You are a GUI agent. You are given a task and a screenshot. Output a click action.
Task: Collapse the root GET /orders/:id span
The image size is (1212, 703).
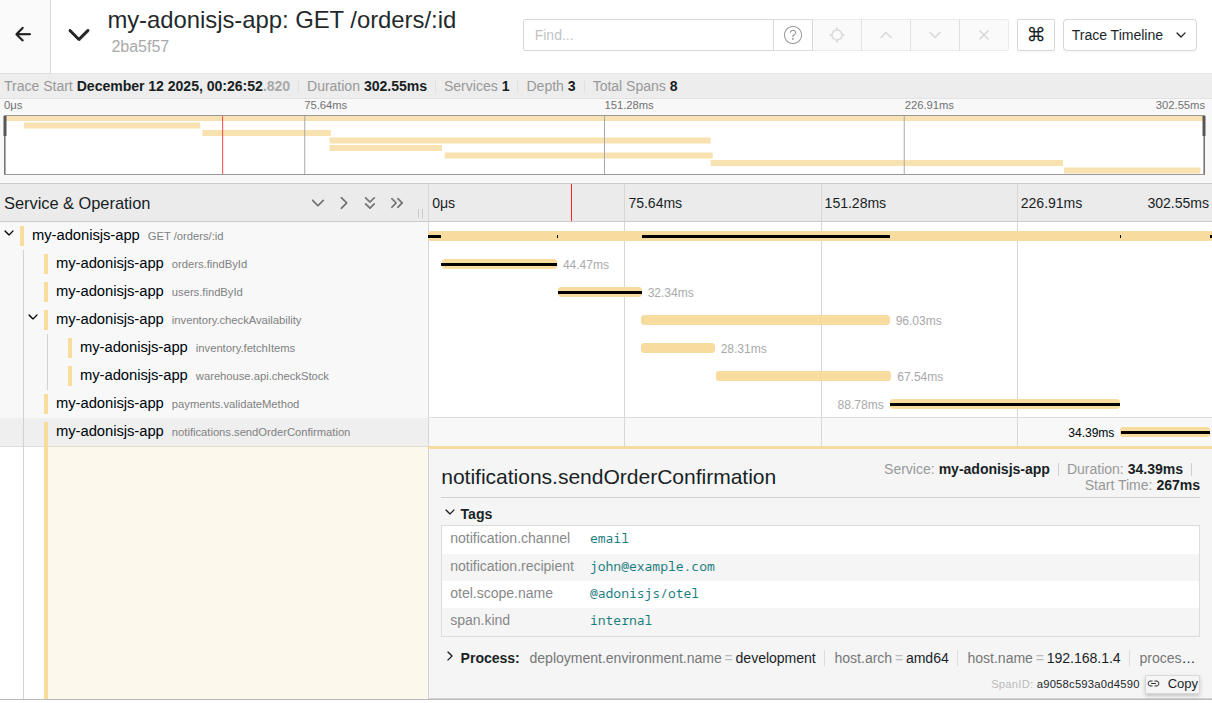(9, 235)
